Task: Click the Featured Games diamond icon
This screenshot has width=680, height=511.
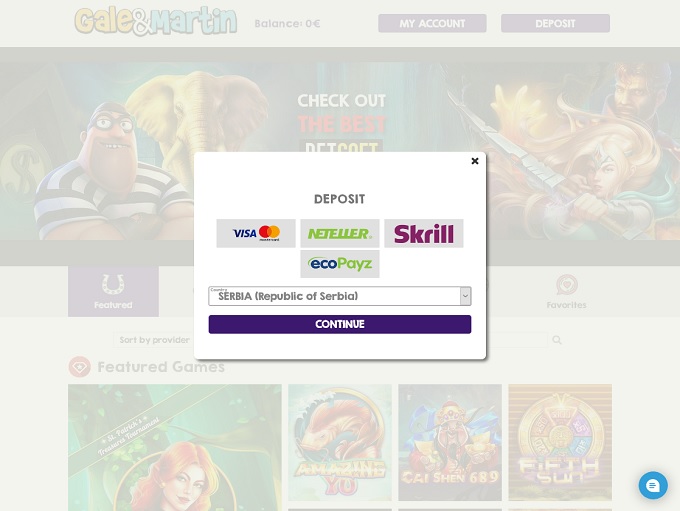Action: (x=79, y=367)
